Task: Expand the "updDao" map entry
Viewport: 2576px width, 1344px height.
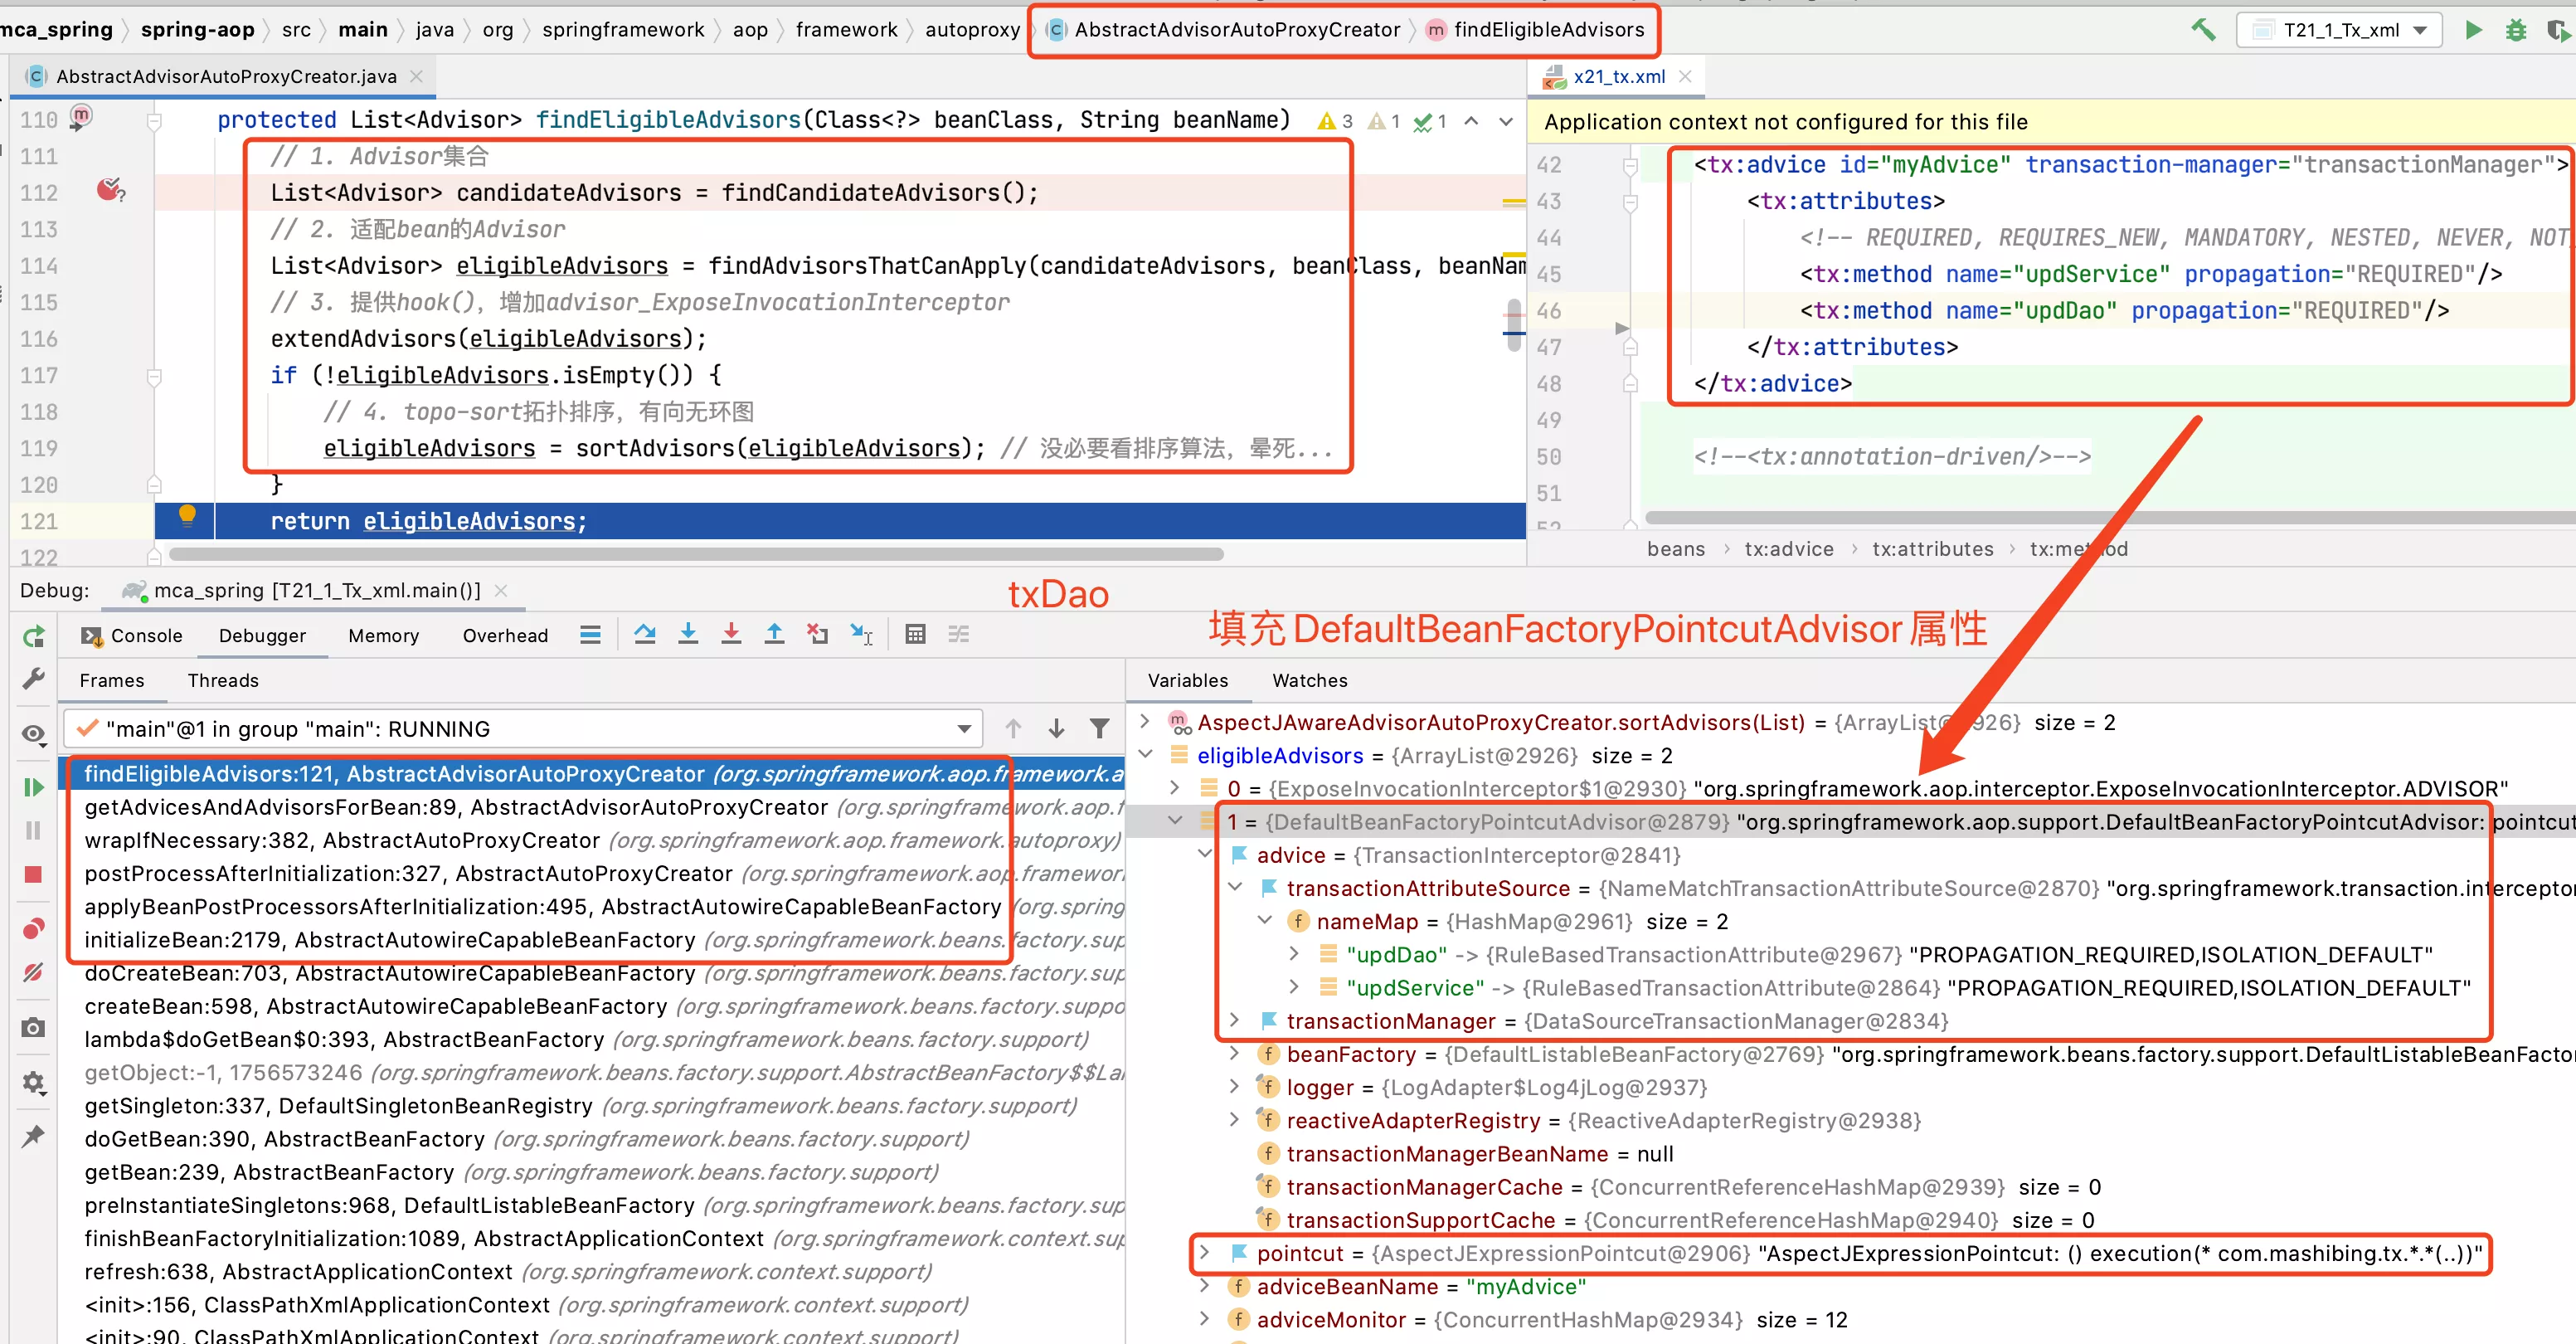Action: click(1295, 954)
